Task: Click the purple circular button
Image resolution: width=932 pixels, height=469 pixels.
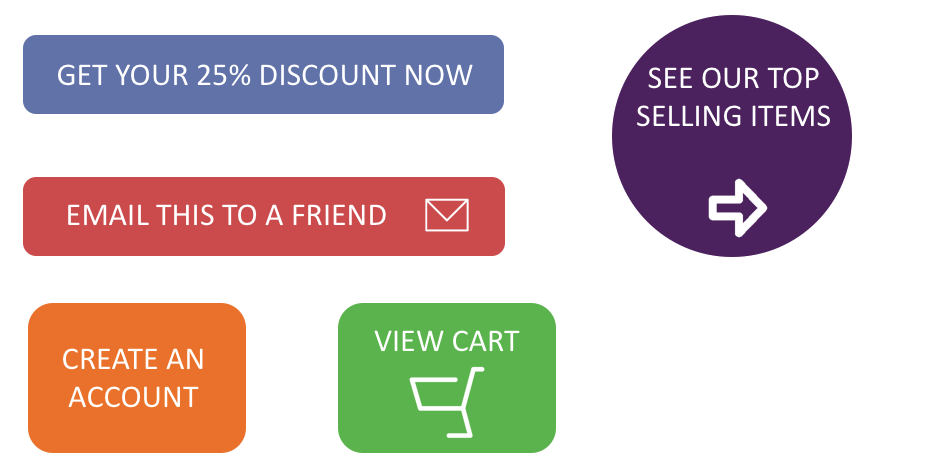Action: [732, 136]
